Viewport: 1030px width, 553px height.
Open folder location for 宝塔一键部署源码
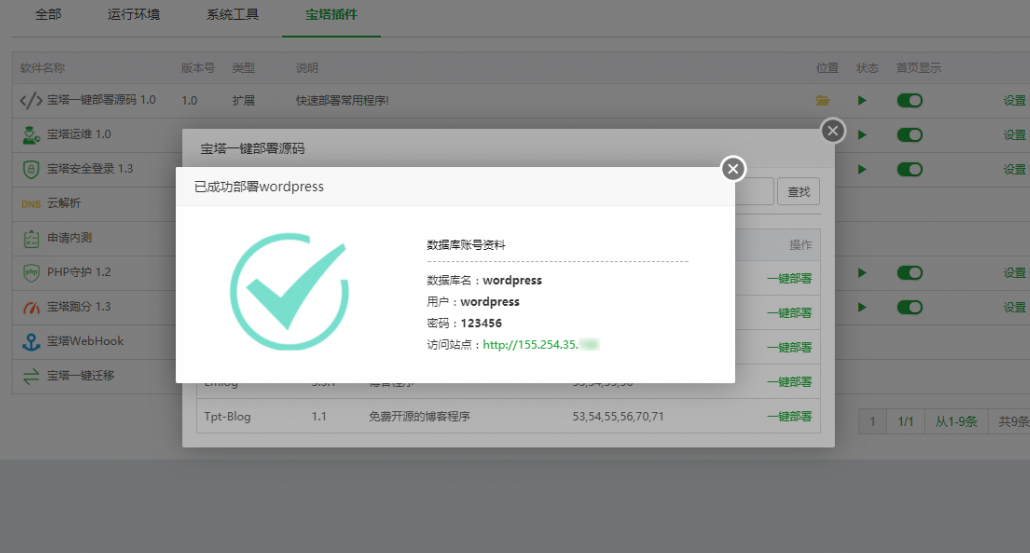(822, 100)
